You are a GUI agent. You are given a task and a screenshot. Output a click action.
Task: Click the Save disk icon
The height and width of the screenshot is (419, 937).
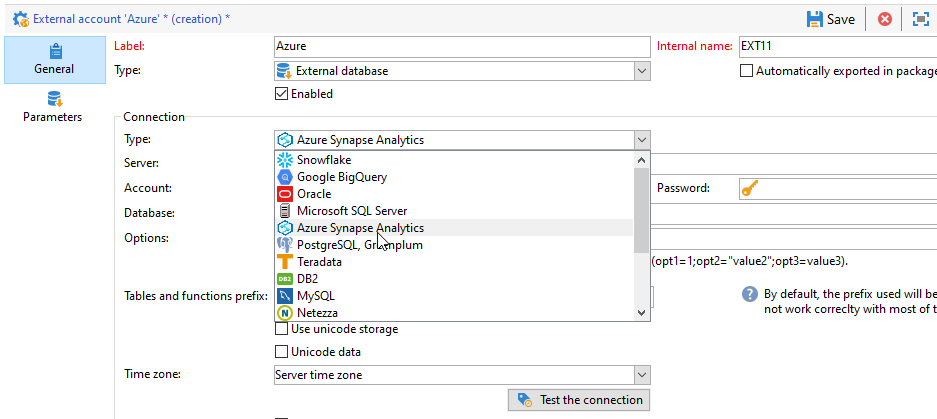click(x=815, y=19)
